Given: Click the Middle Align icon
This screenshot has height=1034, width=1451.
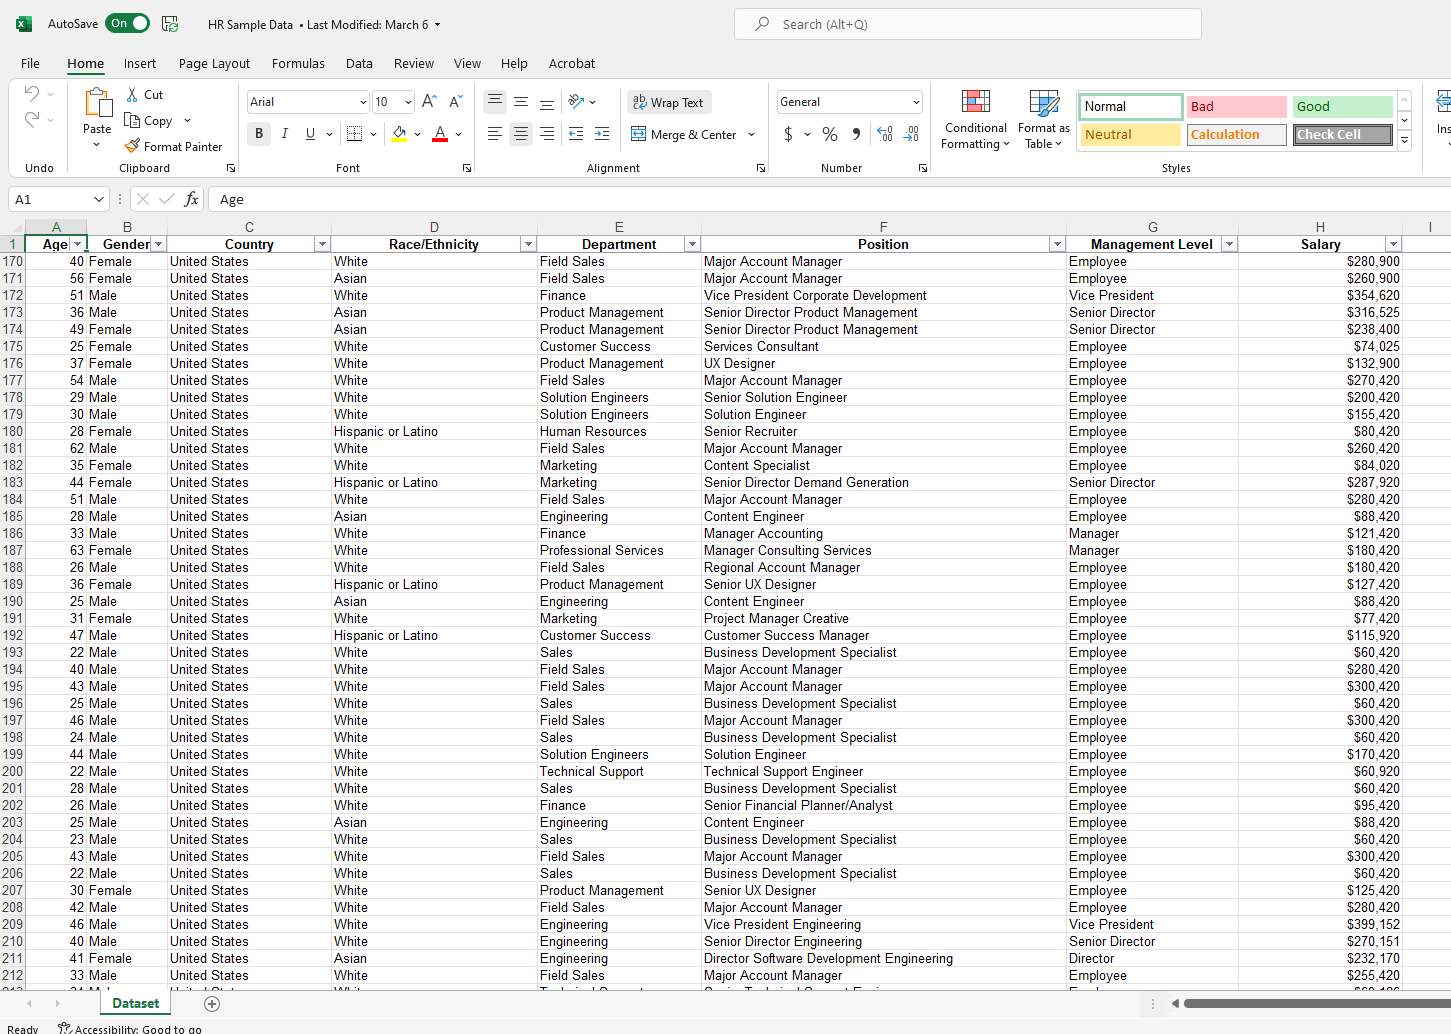Looking at the screenshot, I should 521,102.
